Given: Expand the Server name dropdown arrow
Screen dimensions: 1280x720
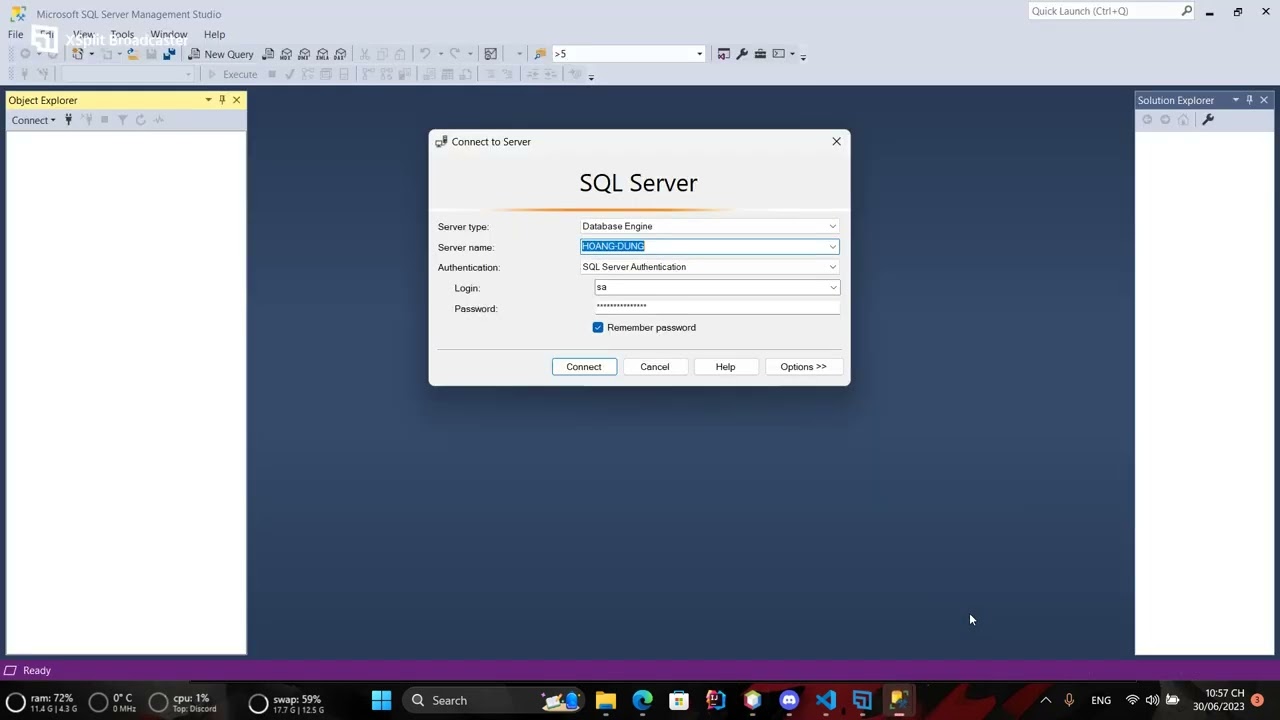Looking at the screenshot, I should (832, 247).
